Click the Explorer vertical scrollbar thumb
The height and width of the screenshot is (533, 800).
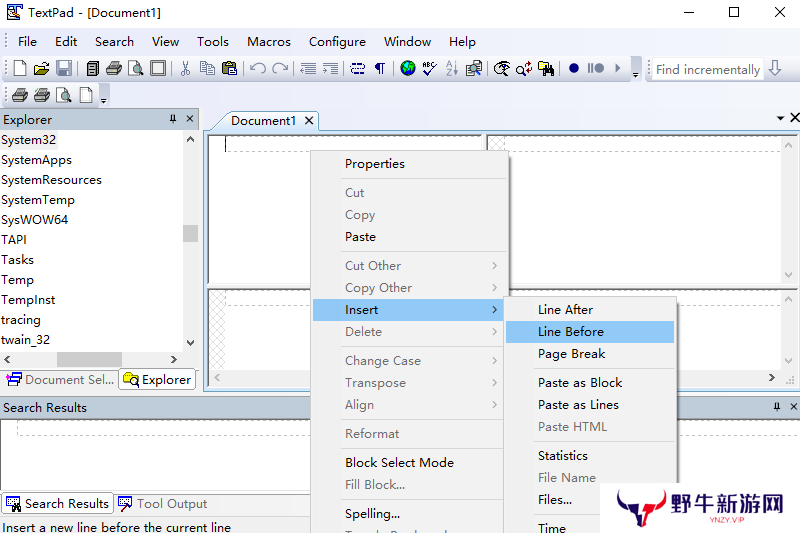tap(190, 233)
